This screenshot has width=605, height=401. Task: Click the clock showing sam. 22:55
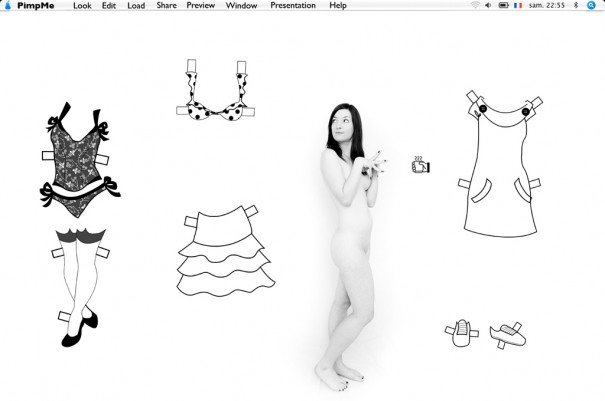(x=546, y=6)
